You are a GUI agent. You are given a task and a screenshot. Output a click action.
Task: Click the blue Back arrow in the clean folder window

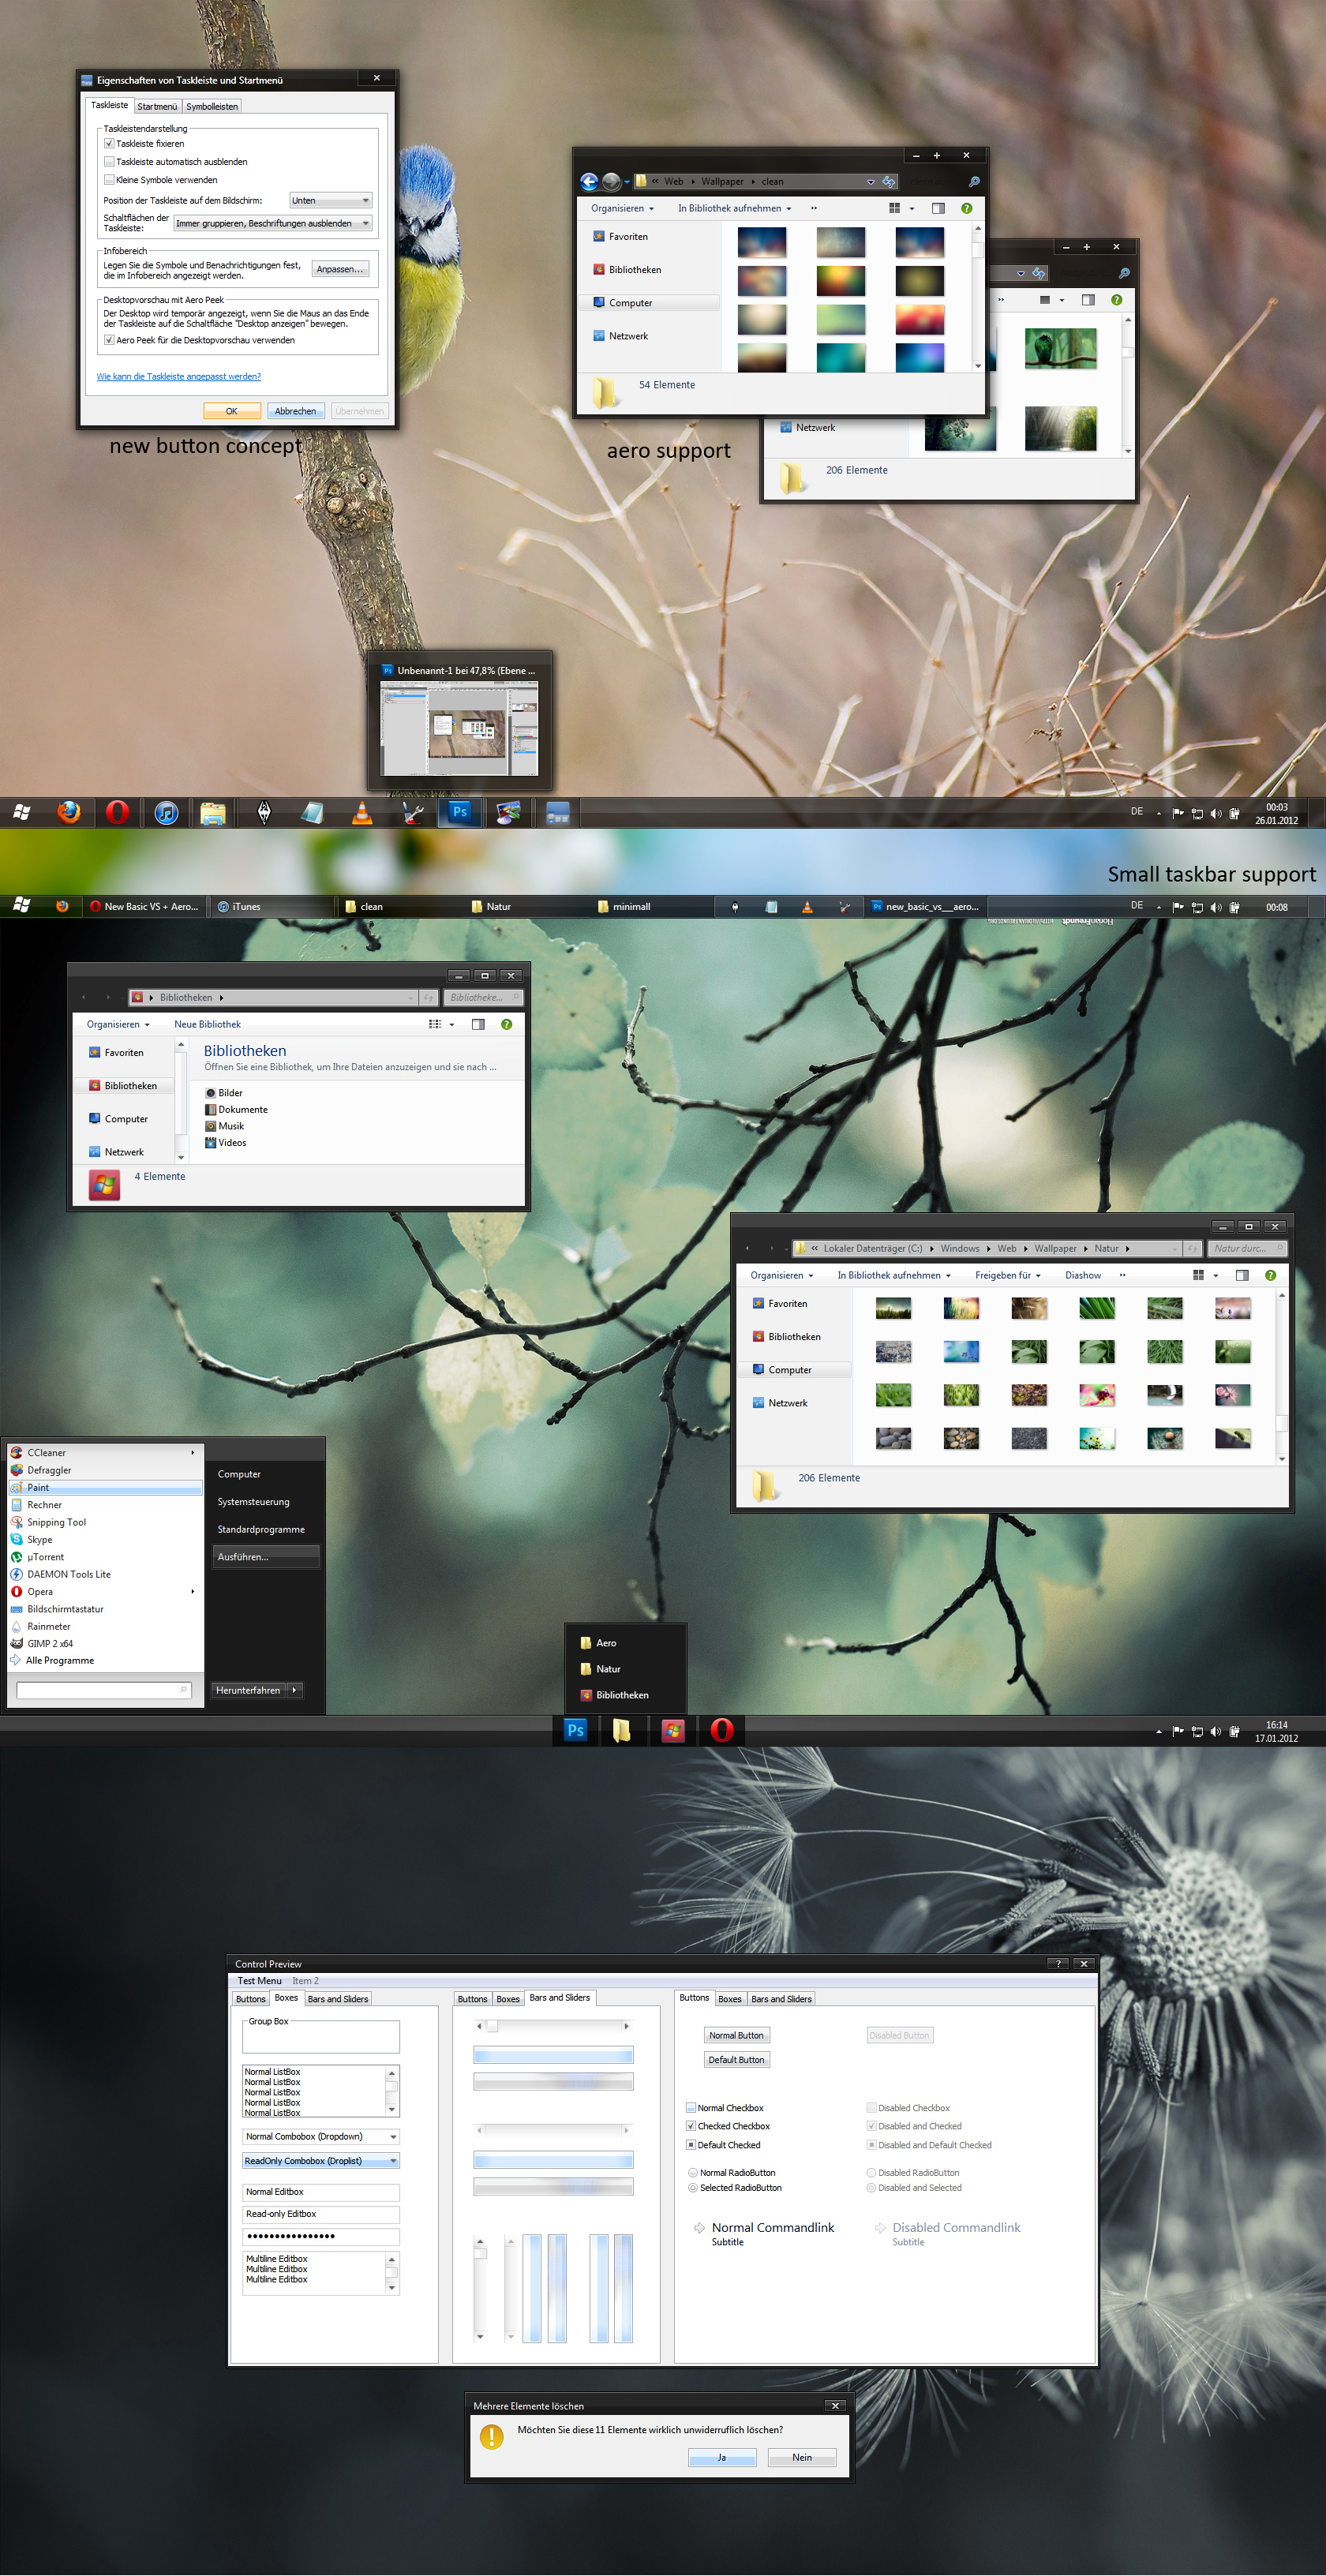click(x=589, y=181)
